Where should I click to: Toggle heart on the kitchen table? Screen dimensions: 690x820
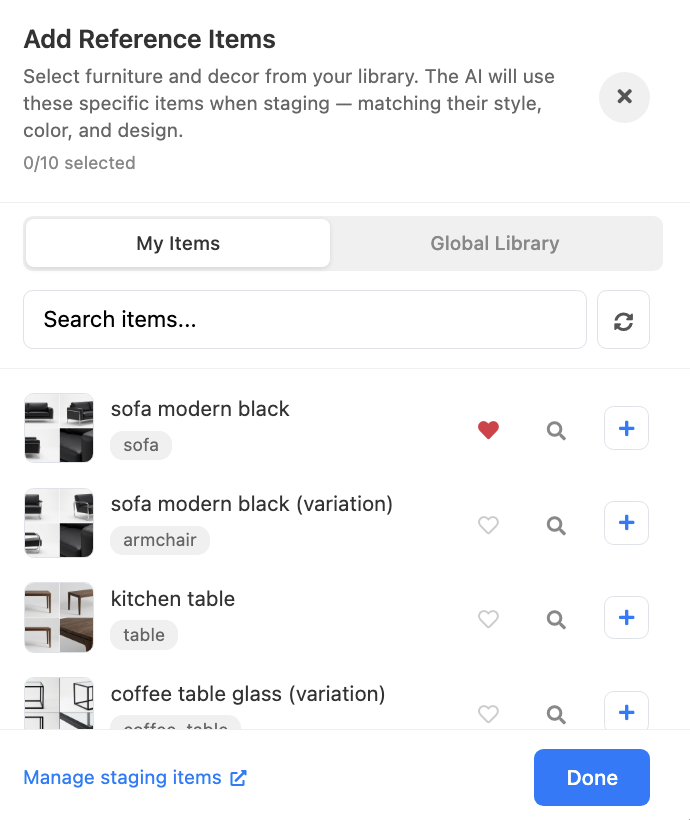pyautogui.click(x=488, y=619)
